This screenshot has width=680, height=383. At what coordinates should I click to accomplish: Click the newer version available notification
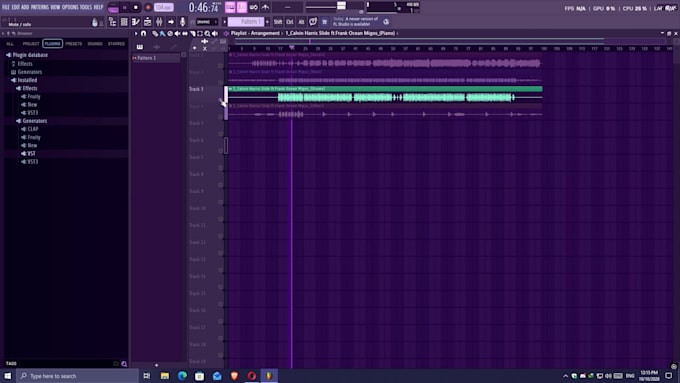[355, 22]
